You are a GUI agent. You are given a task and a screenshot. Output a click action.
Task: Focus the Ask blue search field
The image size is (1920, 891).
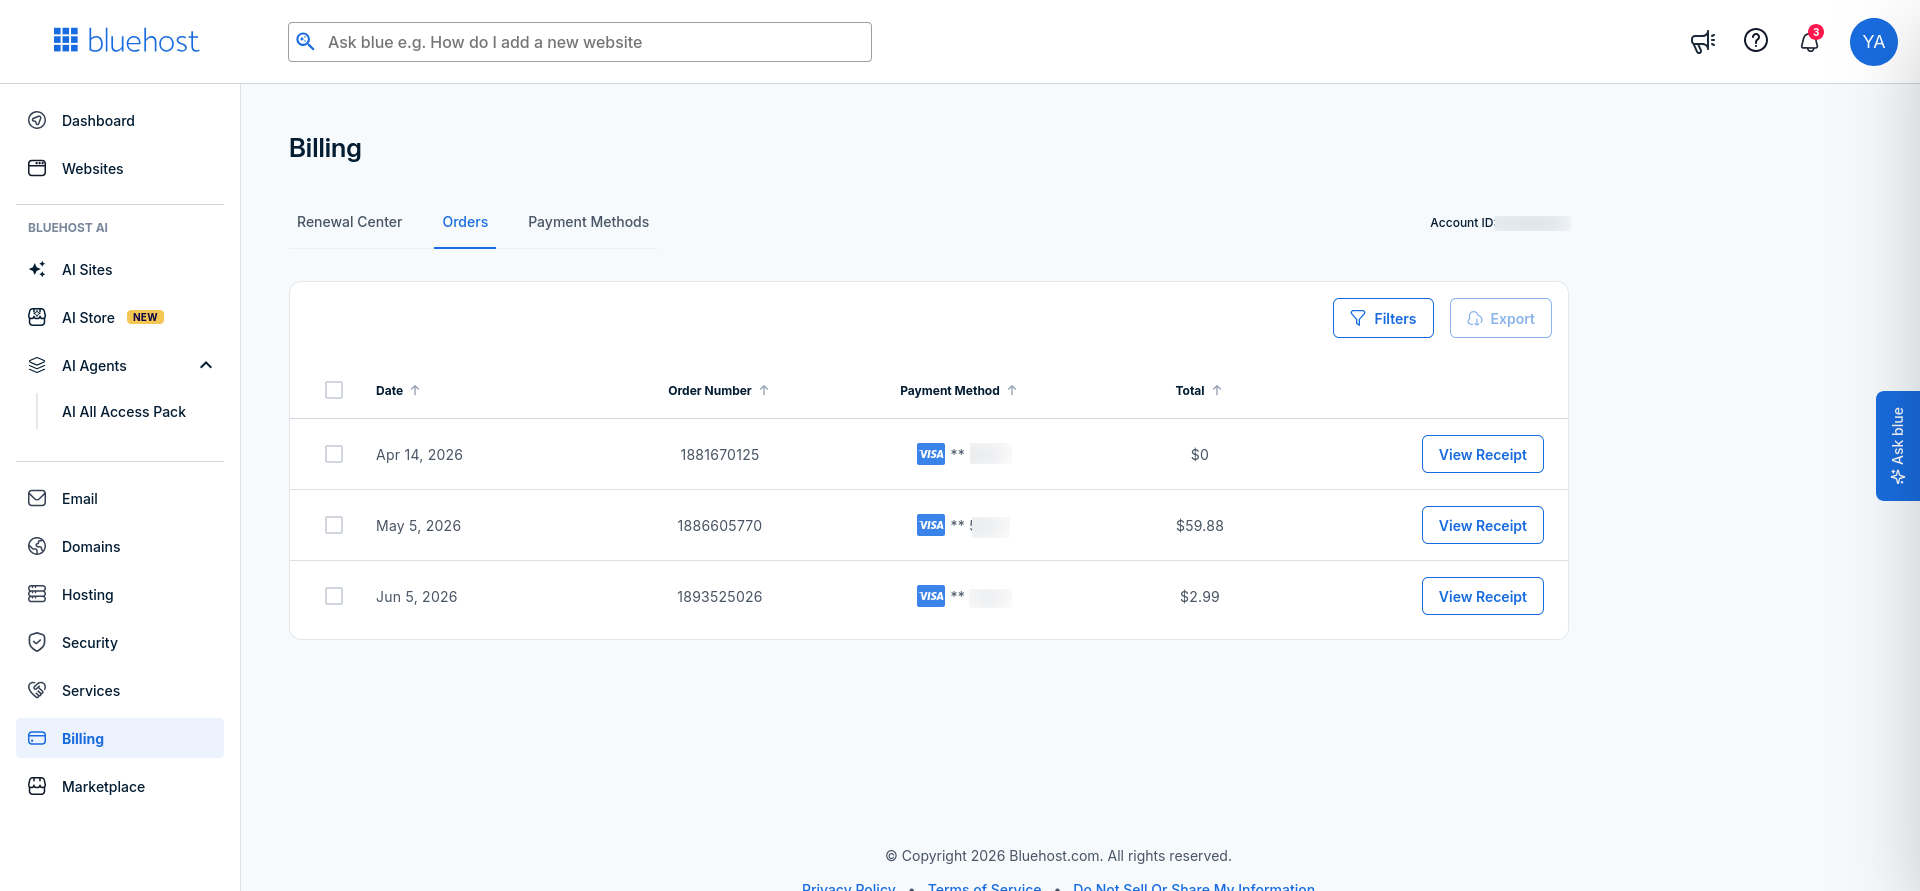point(580,42)
